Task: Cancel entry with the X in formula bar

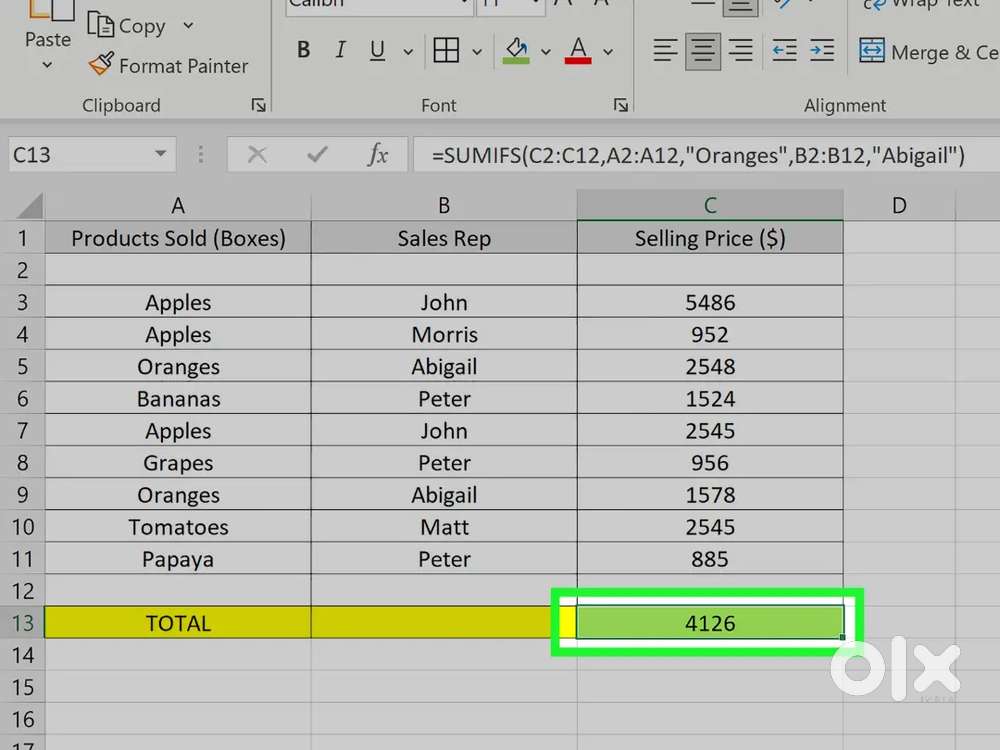Action: point(257,154)
